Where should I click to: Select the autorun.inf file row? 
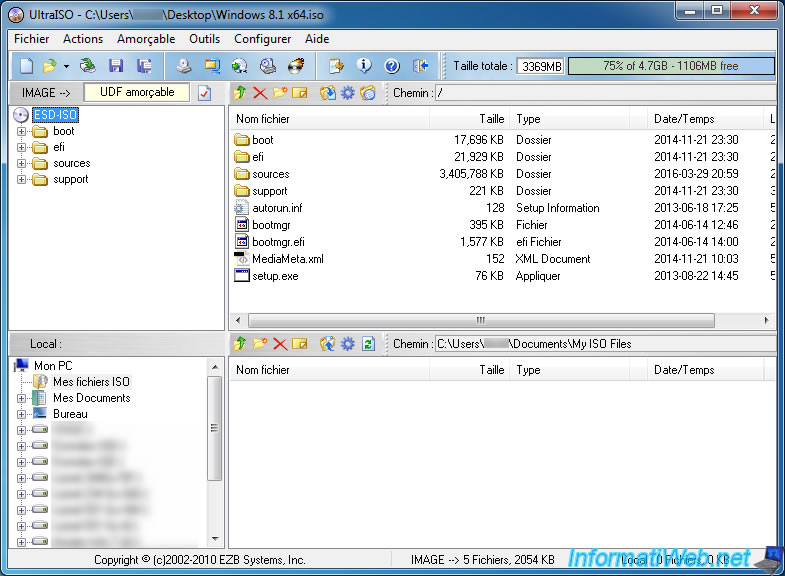pos(503,208)
